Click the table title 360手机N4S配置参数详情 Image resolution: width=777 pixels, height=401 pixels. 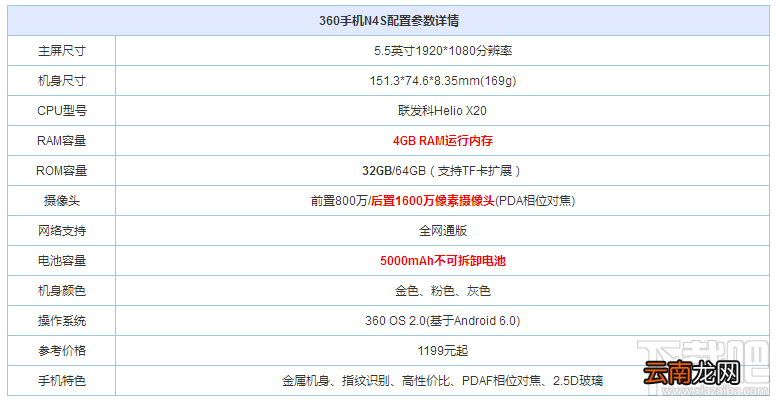tap(388, 21)
